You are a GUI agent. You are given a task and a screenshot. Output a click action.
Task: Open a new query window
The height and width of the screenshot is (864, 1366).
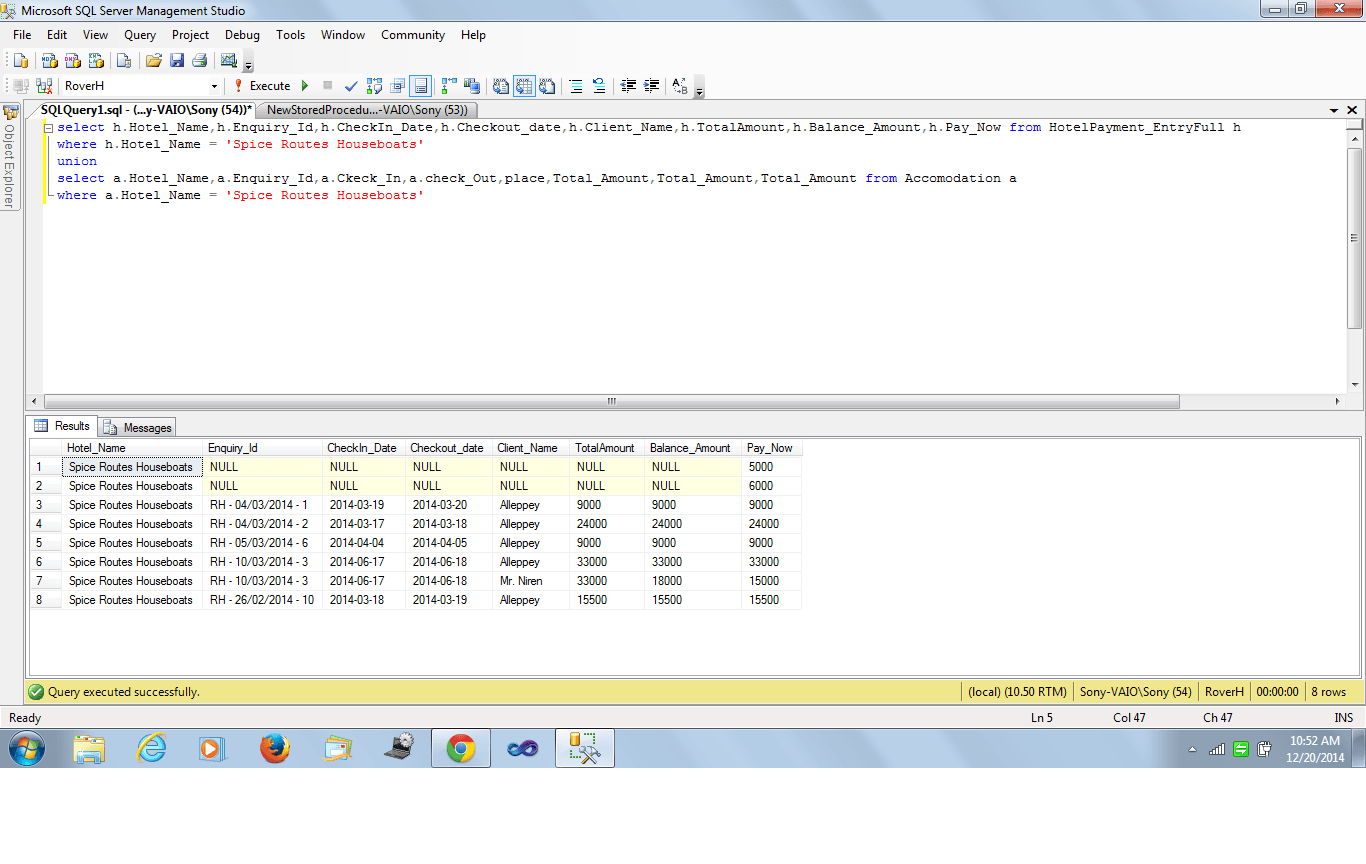tap(20, 60)
